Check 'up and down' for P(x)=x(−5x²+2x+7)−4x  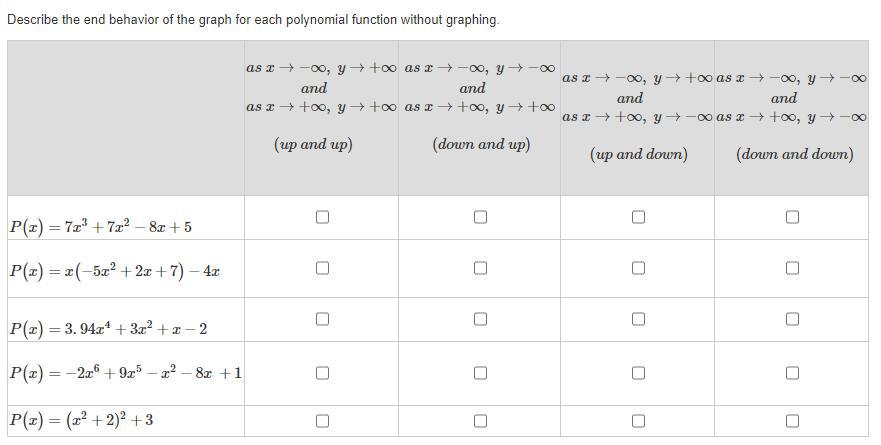[x=638, y=268]
